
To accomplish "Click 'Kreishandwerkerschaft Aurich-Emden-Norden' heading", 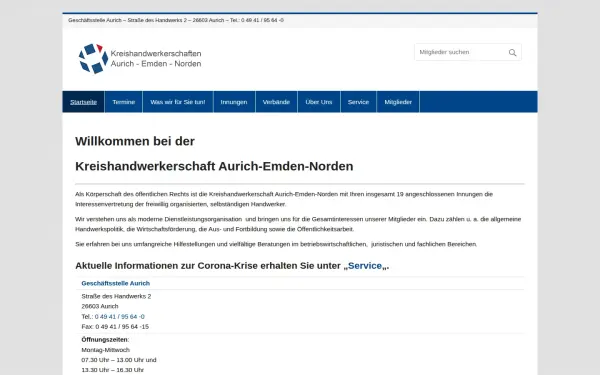I will (214, 166).
